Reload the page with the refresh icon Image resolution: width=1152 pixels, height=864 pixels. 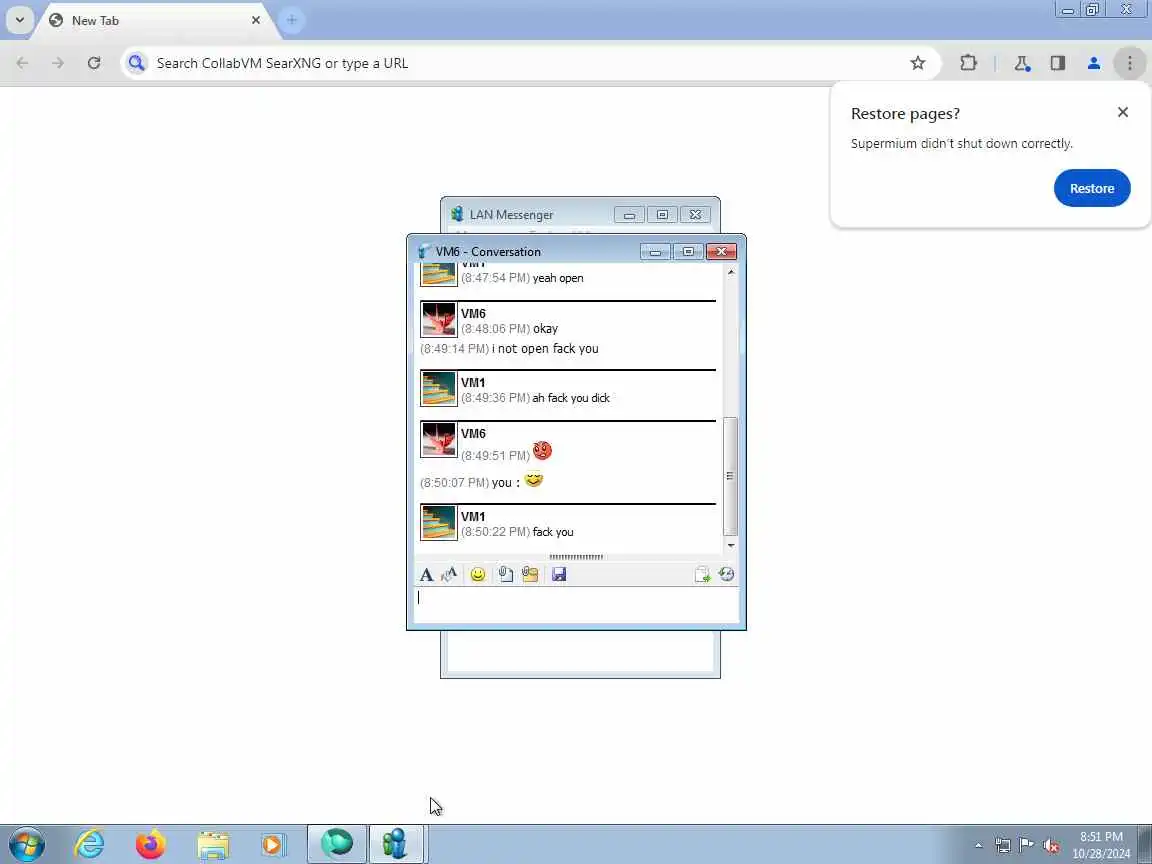(x=94, y=63)
